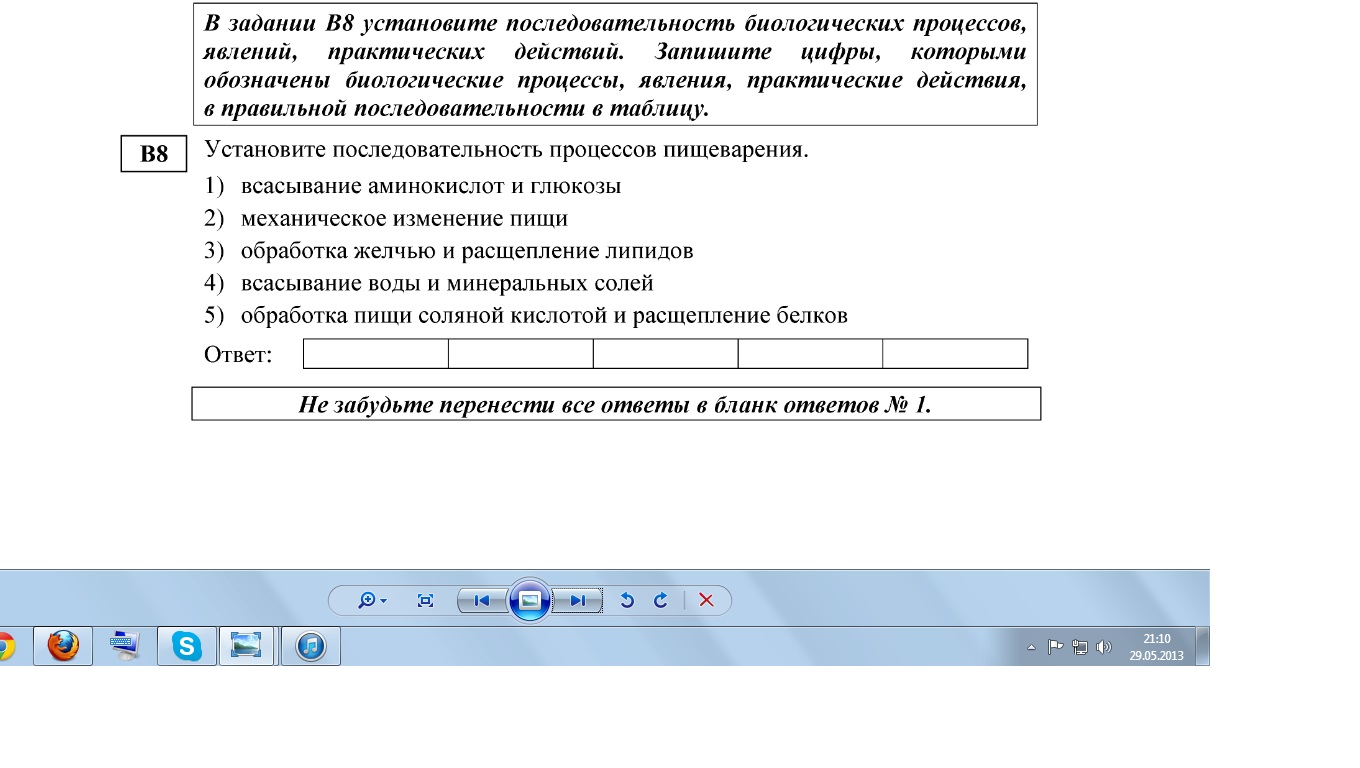Rotate image counterclockwise
1360x768 pixels.
[x=627, y=600]
